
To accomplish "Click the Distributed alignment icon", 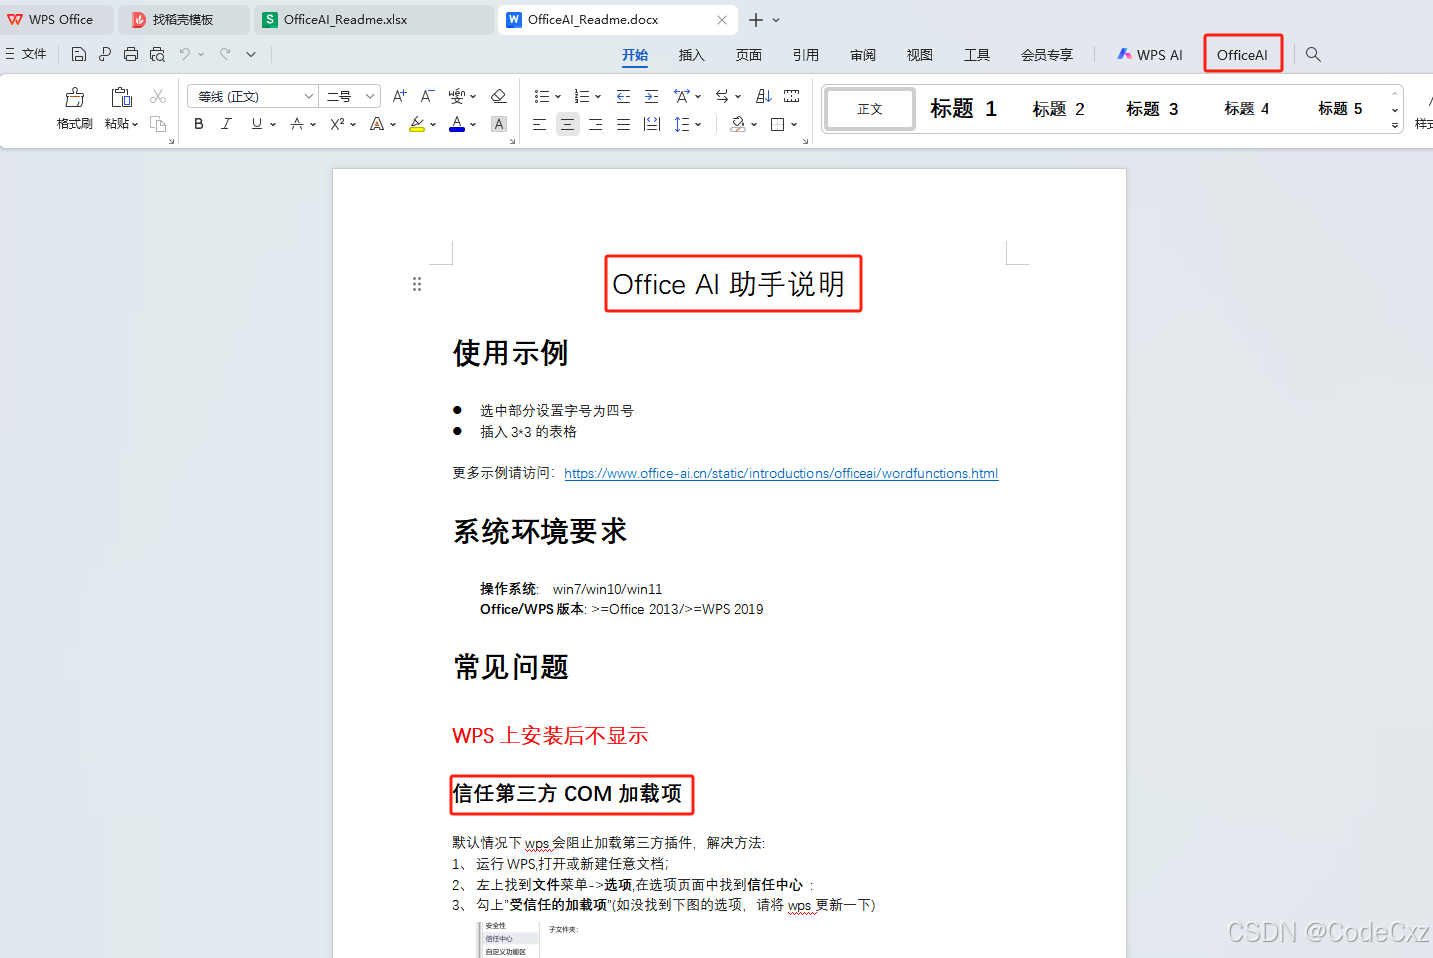I will click(x=651, y=124).
